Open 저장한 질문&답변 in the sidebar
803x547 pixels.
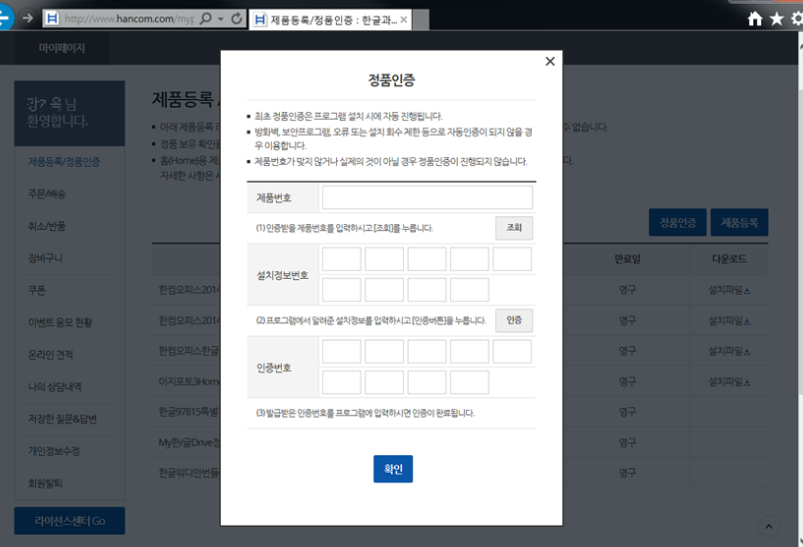click(62, 419)
